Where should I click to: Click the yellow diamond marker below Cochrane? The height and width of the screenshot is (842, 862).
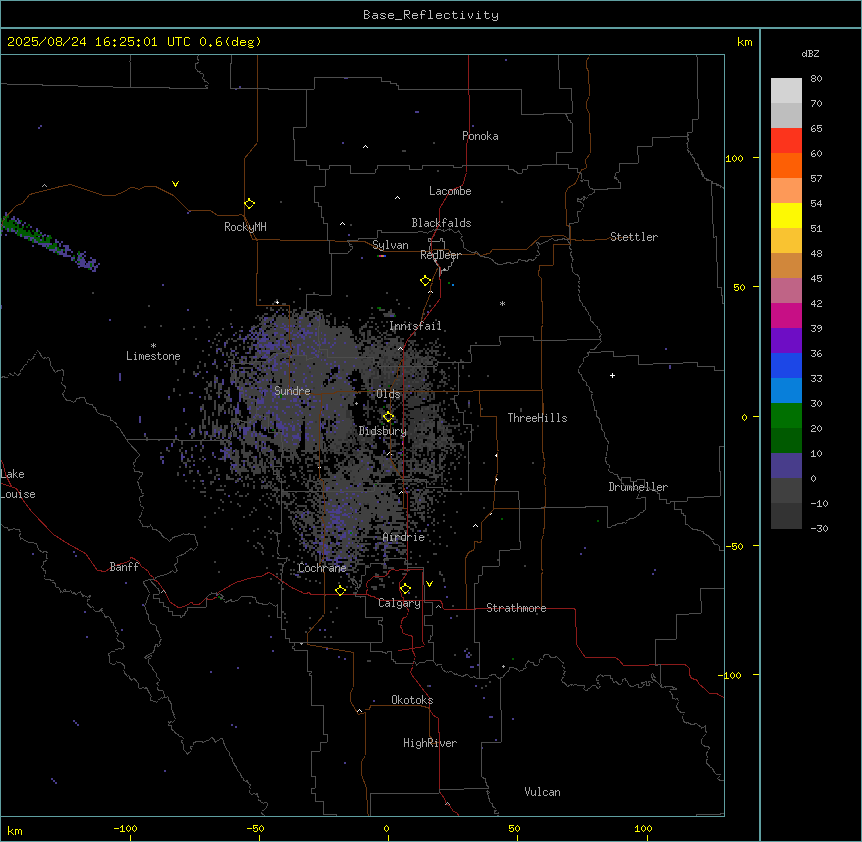coord(340,590)
